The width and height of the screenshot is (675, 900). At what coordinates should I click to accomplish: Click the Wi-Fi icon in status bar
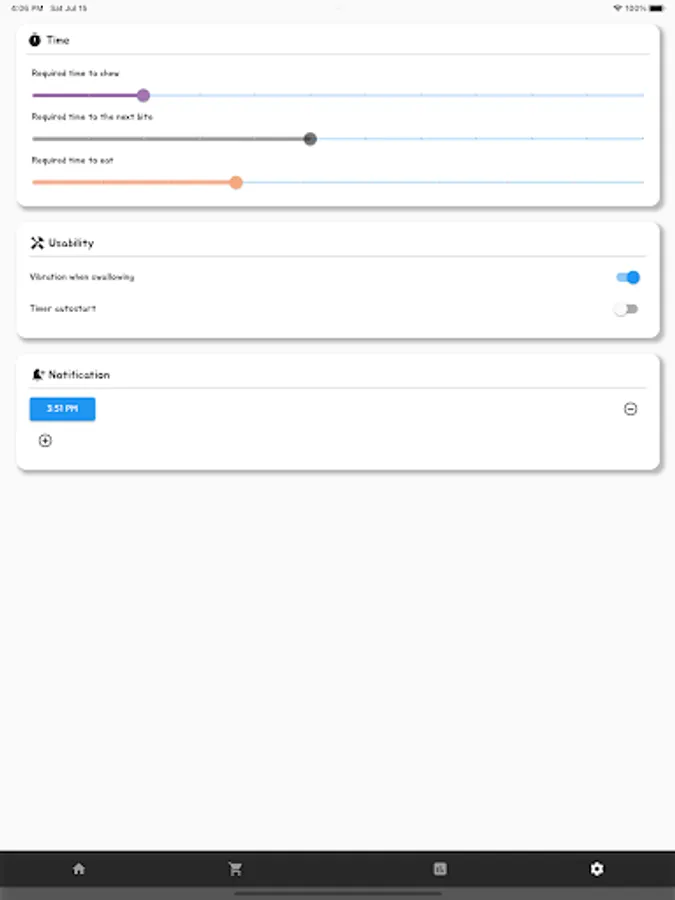pos(618,8)
